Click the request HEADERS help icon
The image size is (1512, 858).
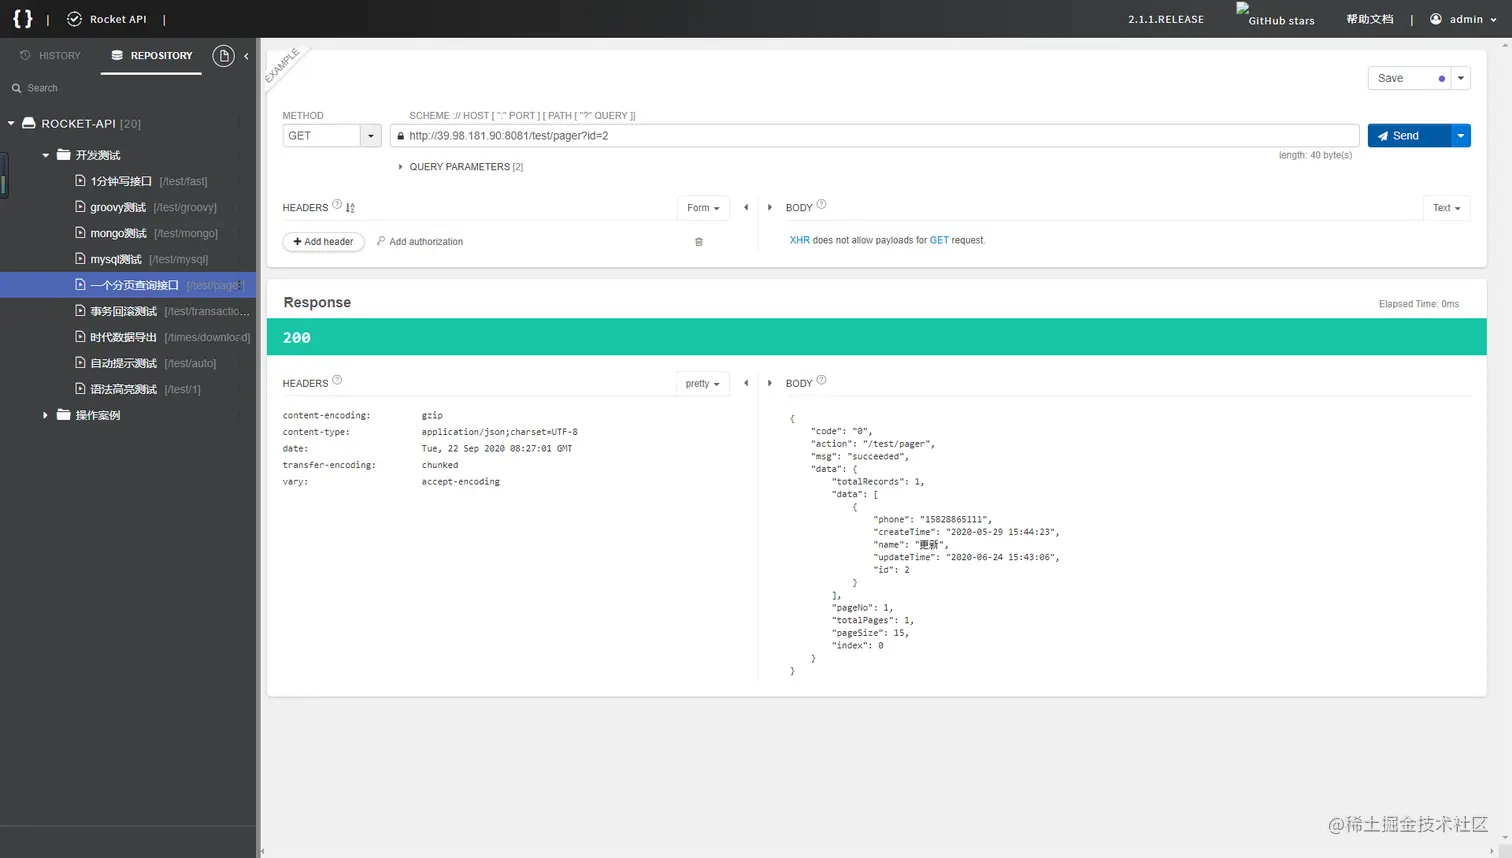point(337,204)
